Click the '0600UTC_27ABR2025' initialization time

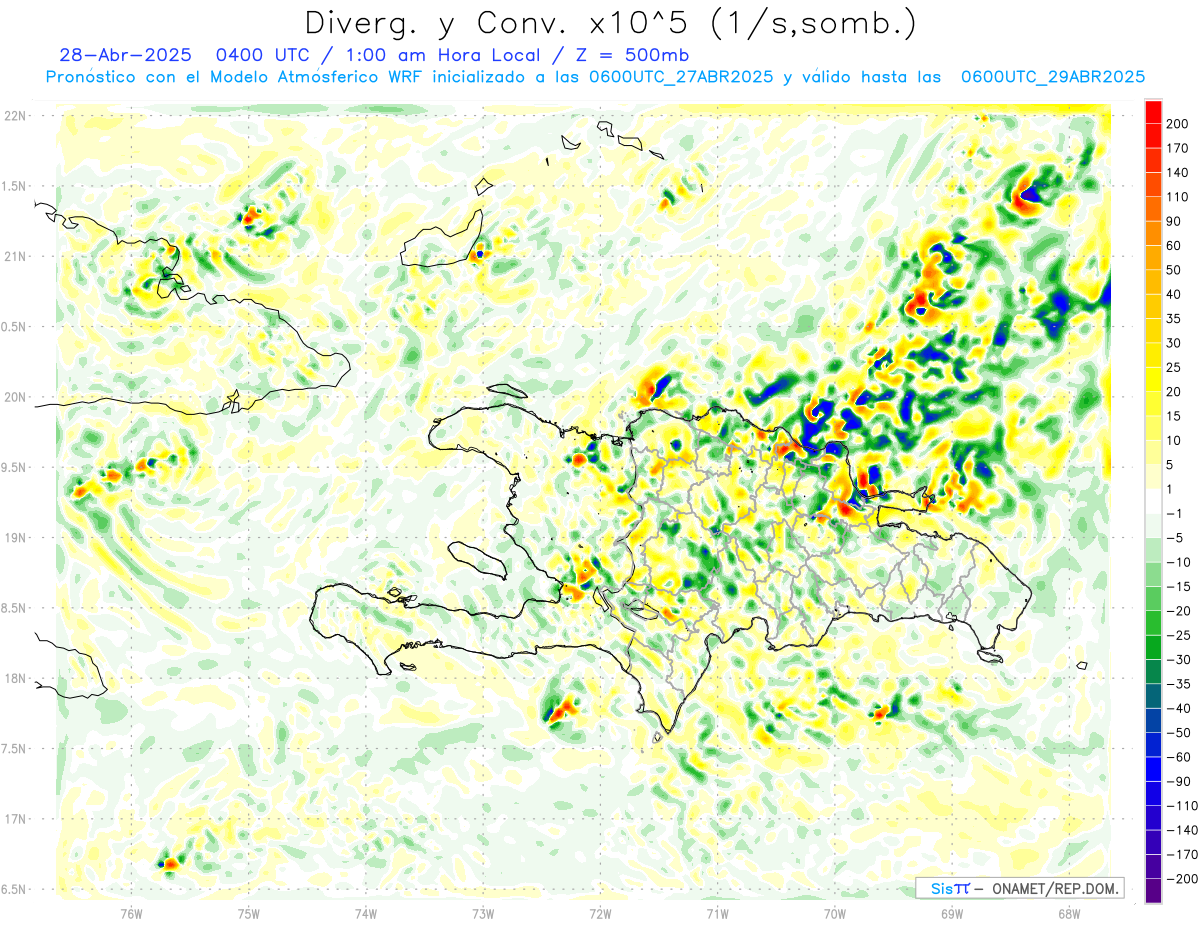(x=680, y=77)
